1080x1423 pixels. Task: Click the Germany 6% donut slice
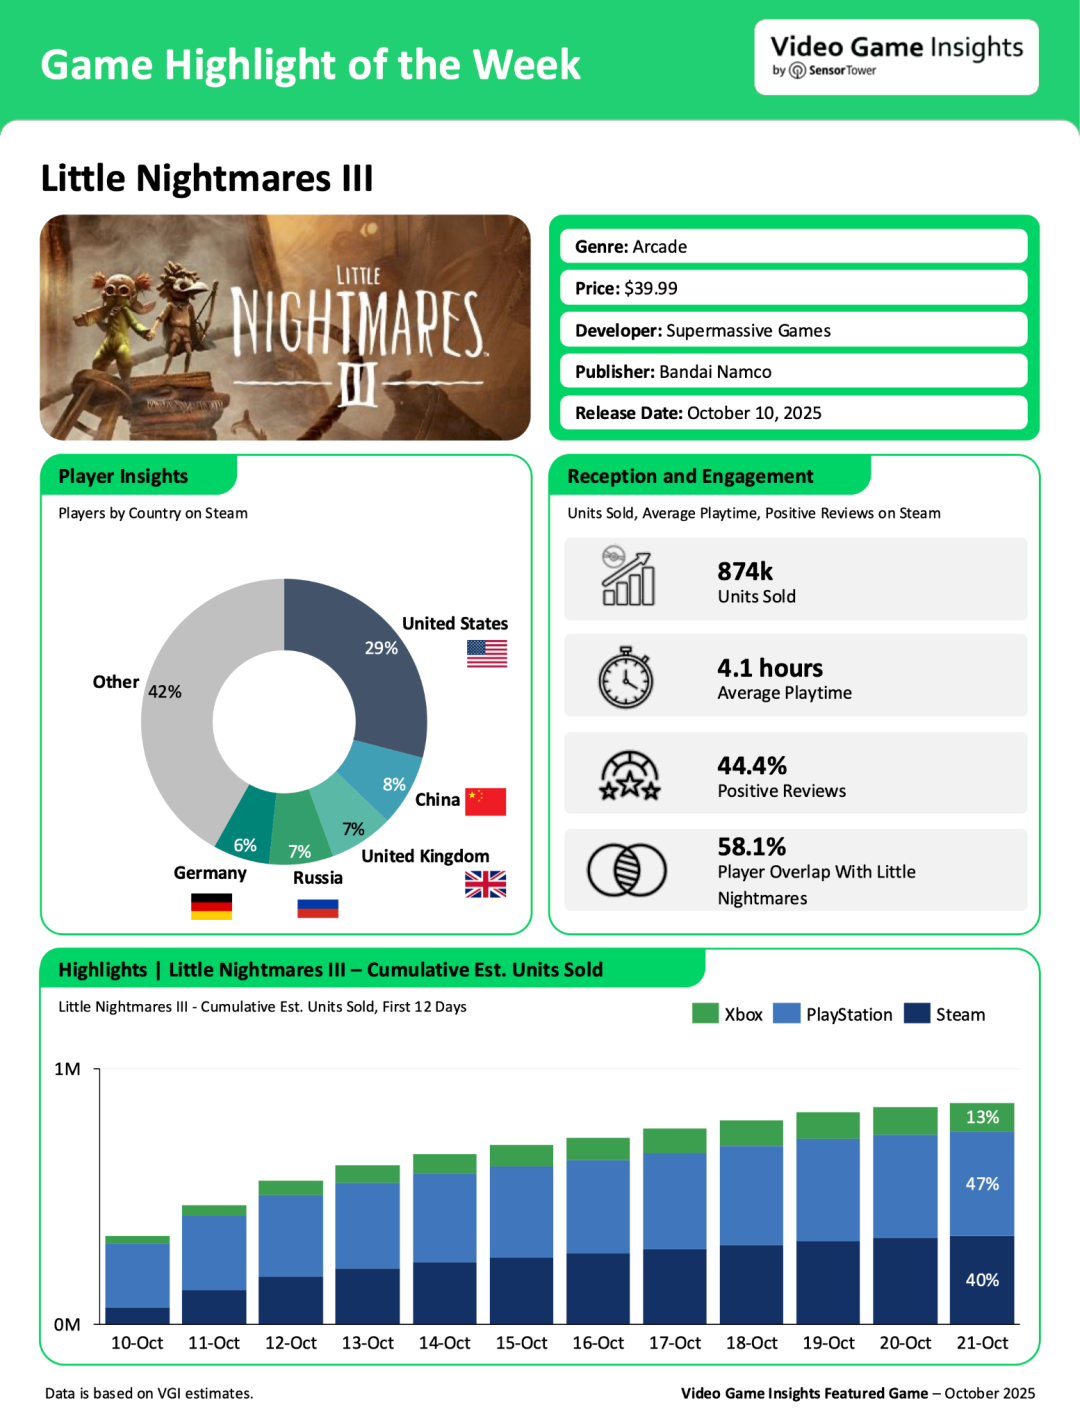(247, 825)
